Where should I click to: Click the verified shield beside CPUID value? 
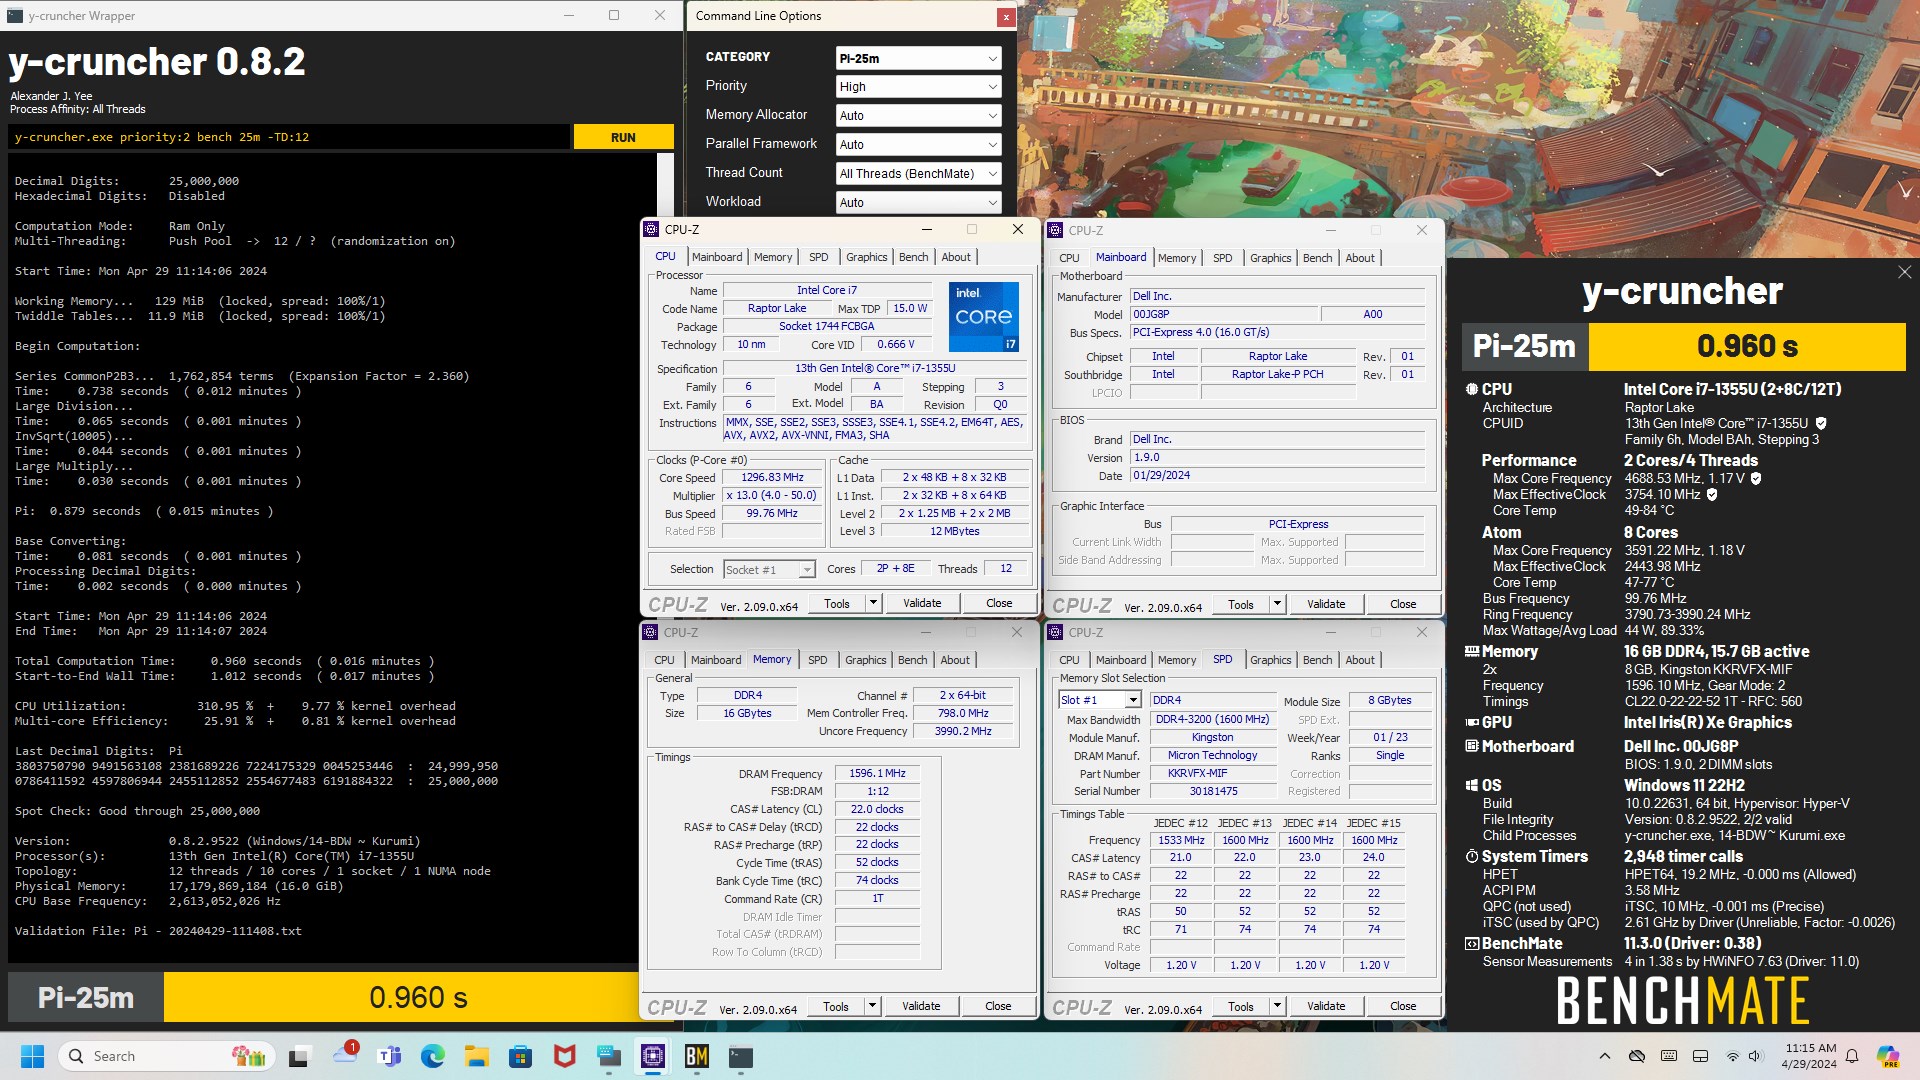1821,423
